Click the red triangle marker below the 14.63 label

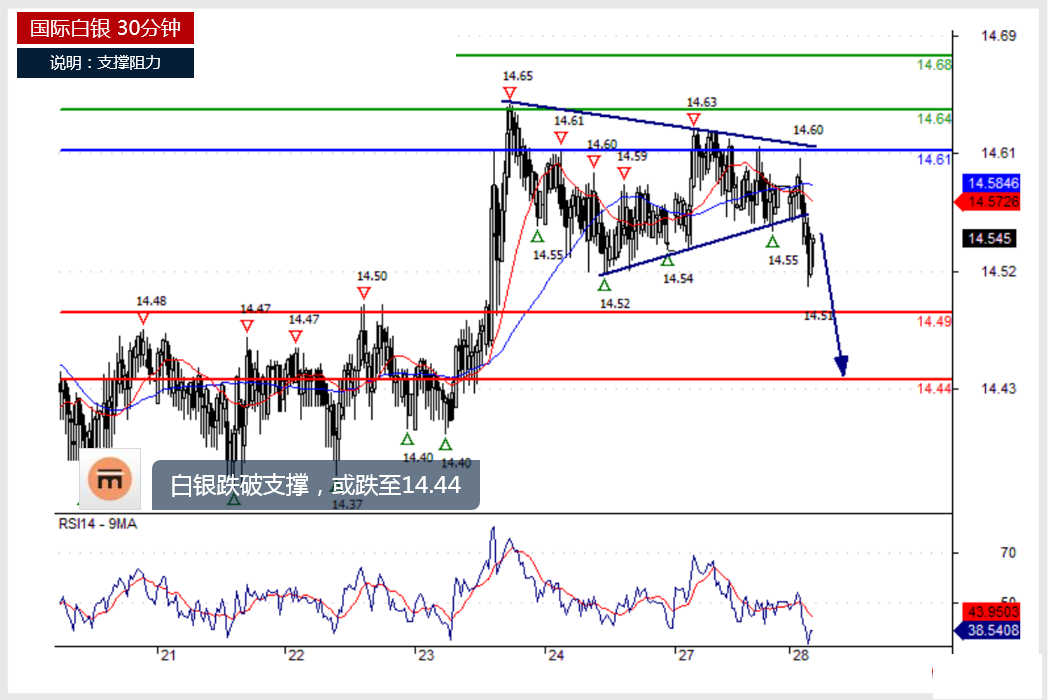[x=694, y=119]
